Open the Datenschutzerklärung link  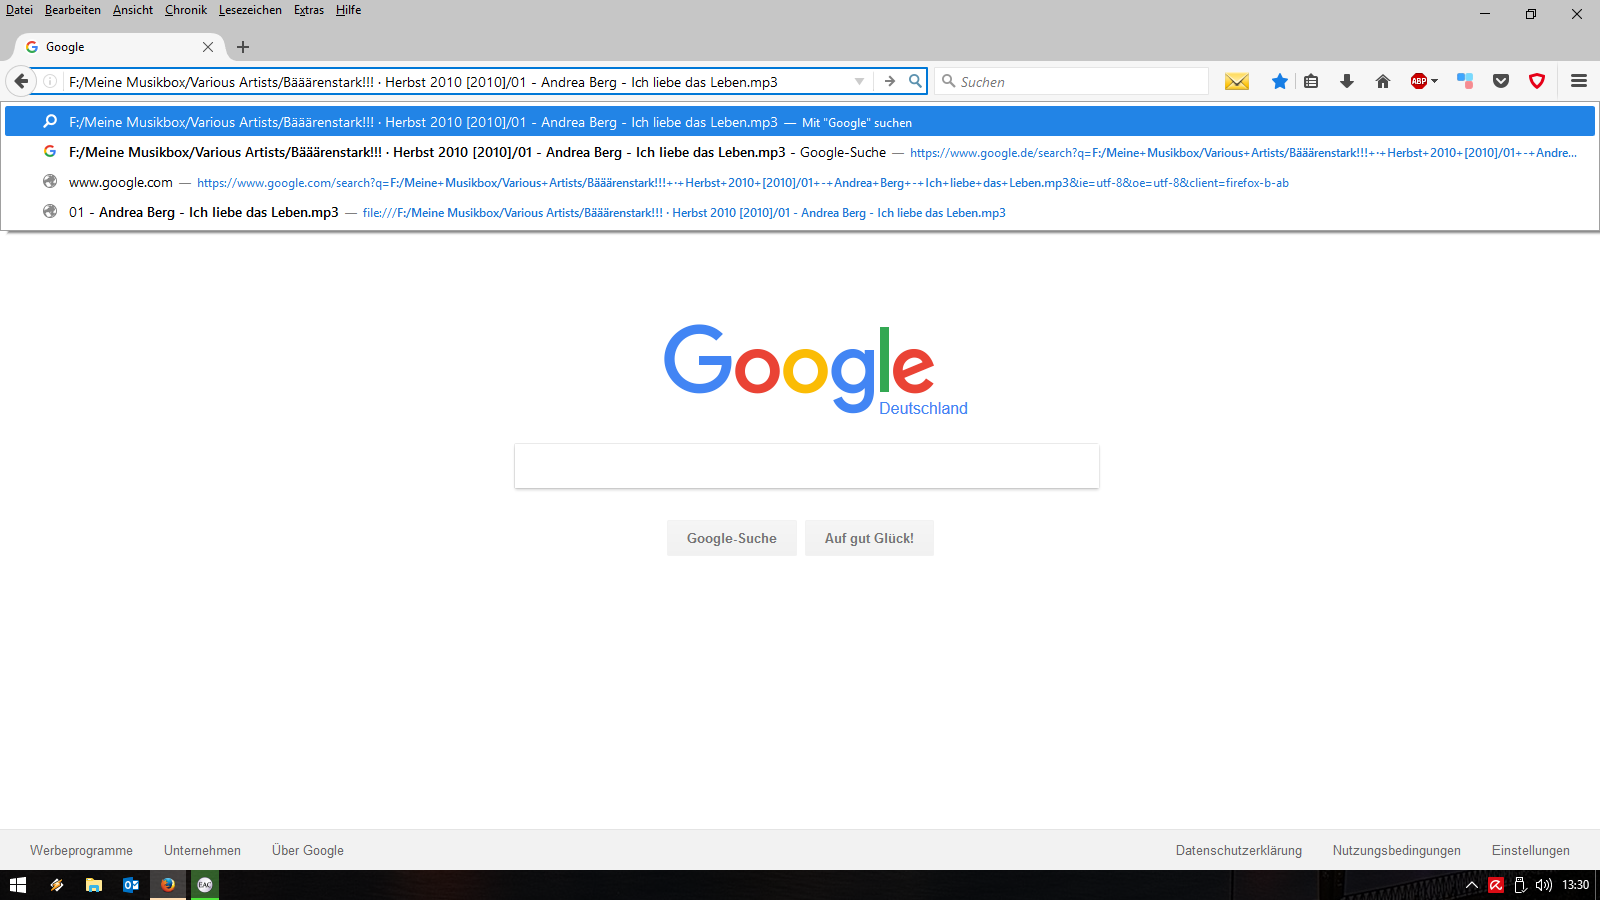(x=1239, y=851)
